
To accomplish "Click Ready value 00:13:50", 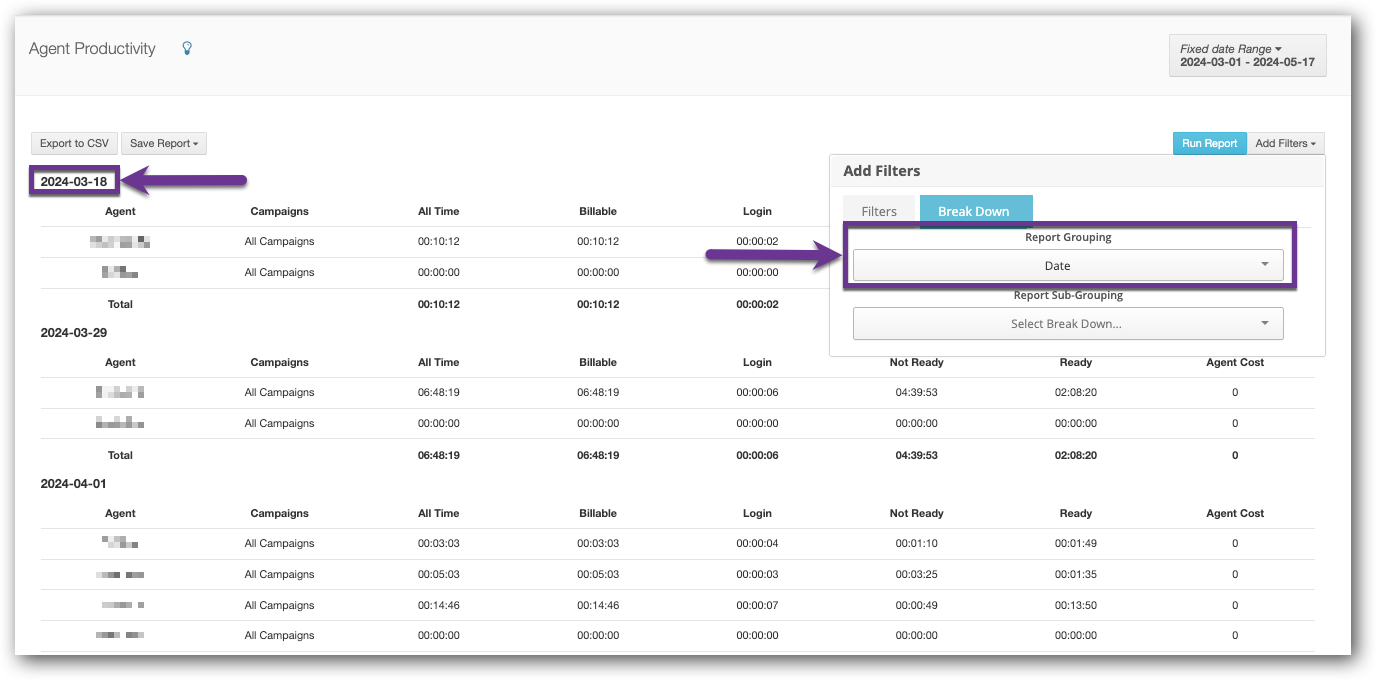I will click(x=1076, y=605).
